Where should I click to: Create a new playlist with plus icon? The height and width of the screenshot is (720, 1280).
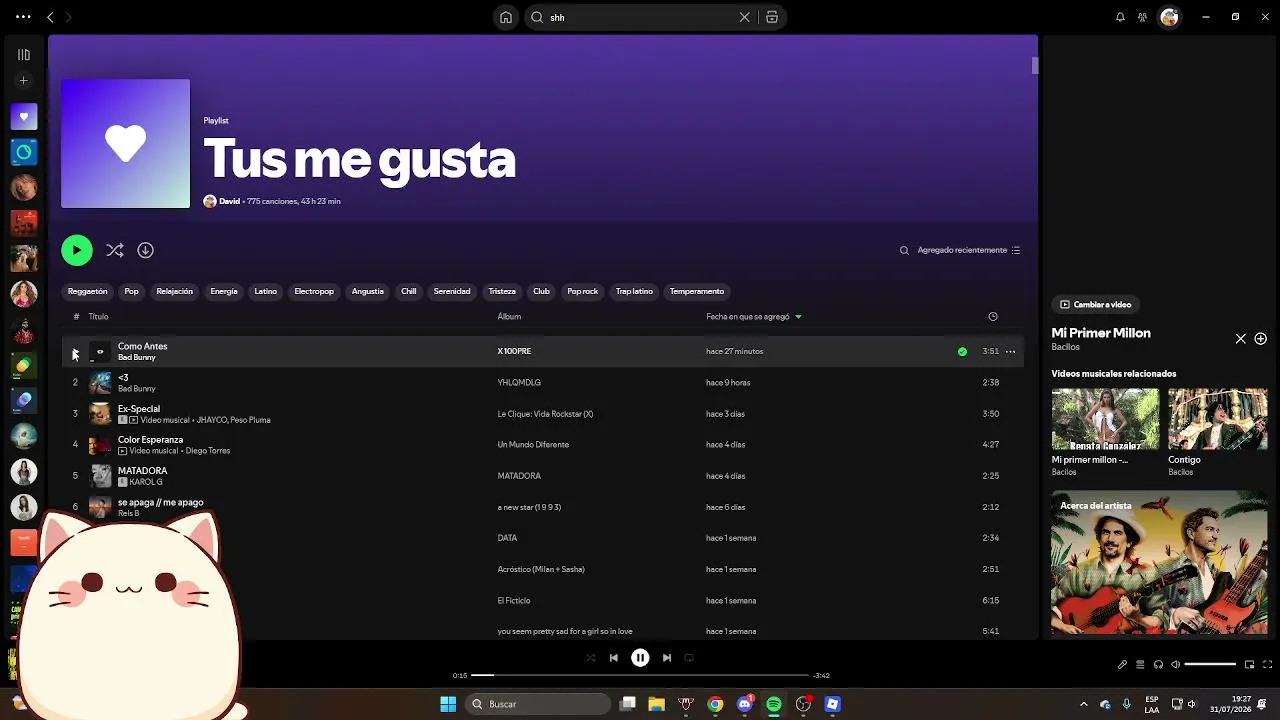[24, 81]
